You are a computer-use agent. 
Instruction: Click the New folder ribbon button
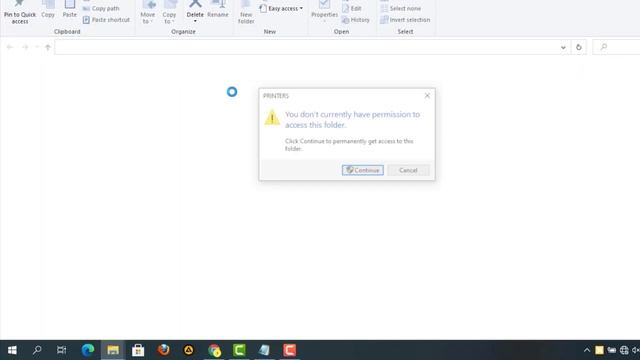[x=246, y=12]
